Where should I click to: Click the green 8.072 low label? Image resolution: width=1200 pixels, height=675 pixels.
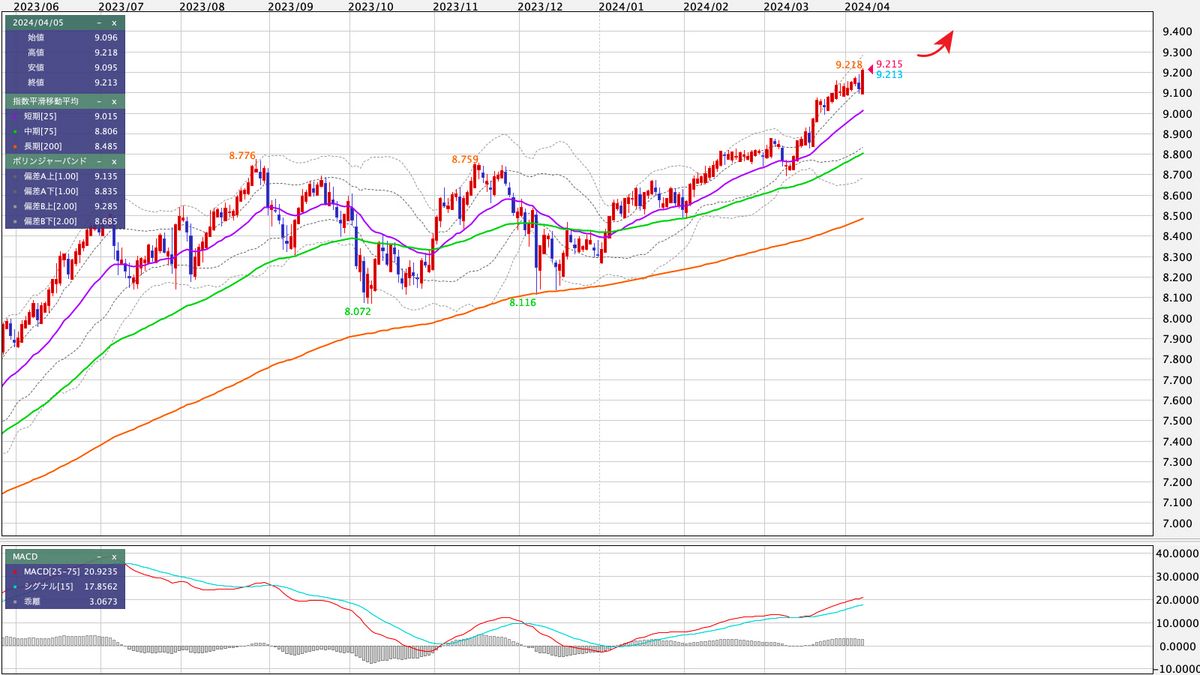pos(358,312)
